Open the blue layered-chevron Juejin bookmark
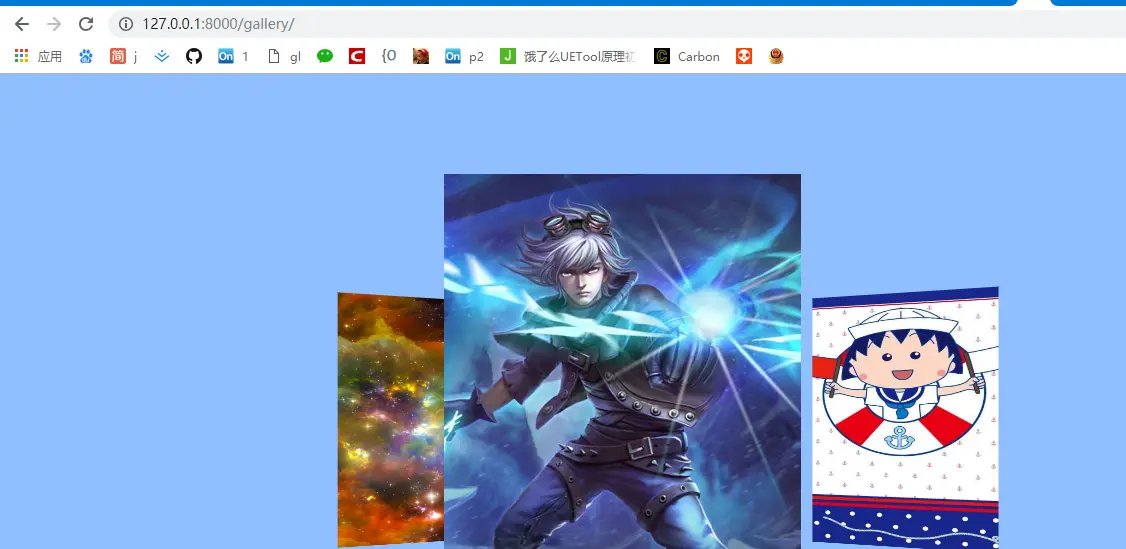 [162, 56]
